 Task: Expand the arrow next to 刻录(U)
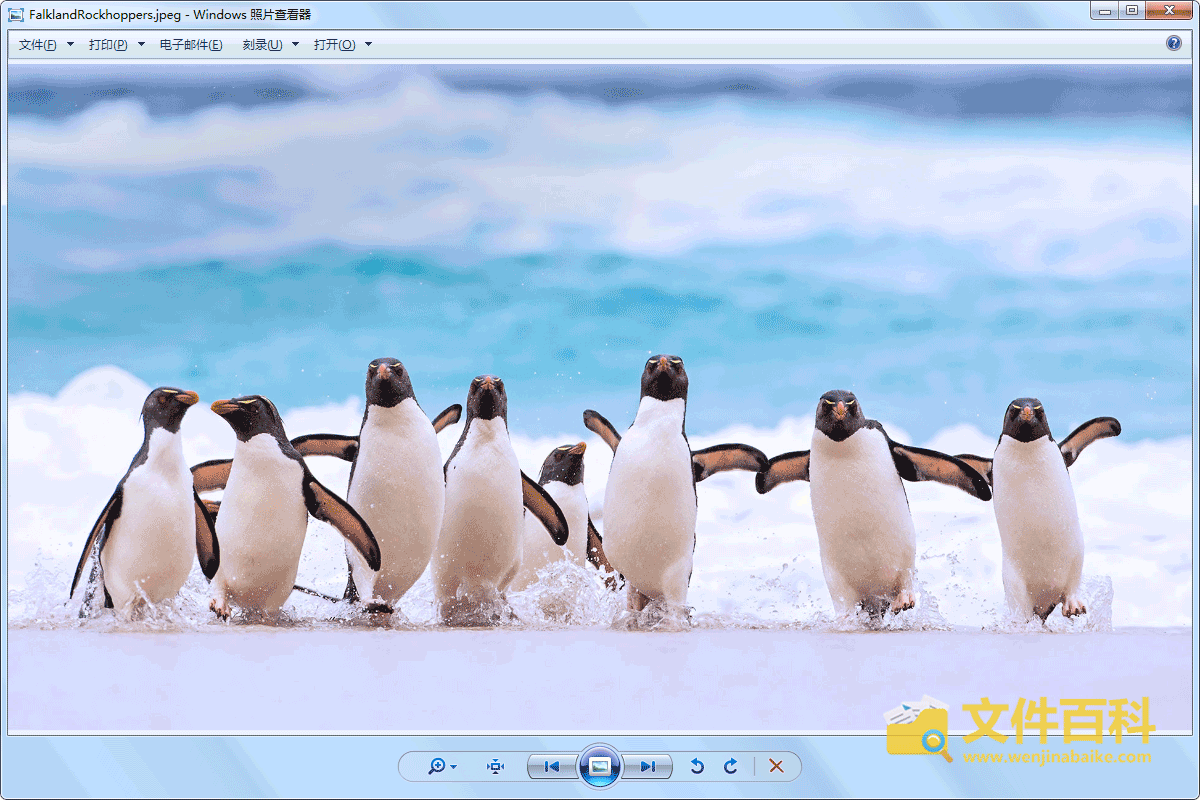pyautogui.click(x=295, y=44)
